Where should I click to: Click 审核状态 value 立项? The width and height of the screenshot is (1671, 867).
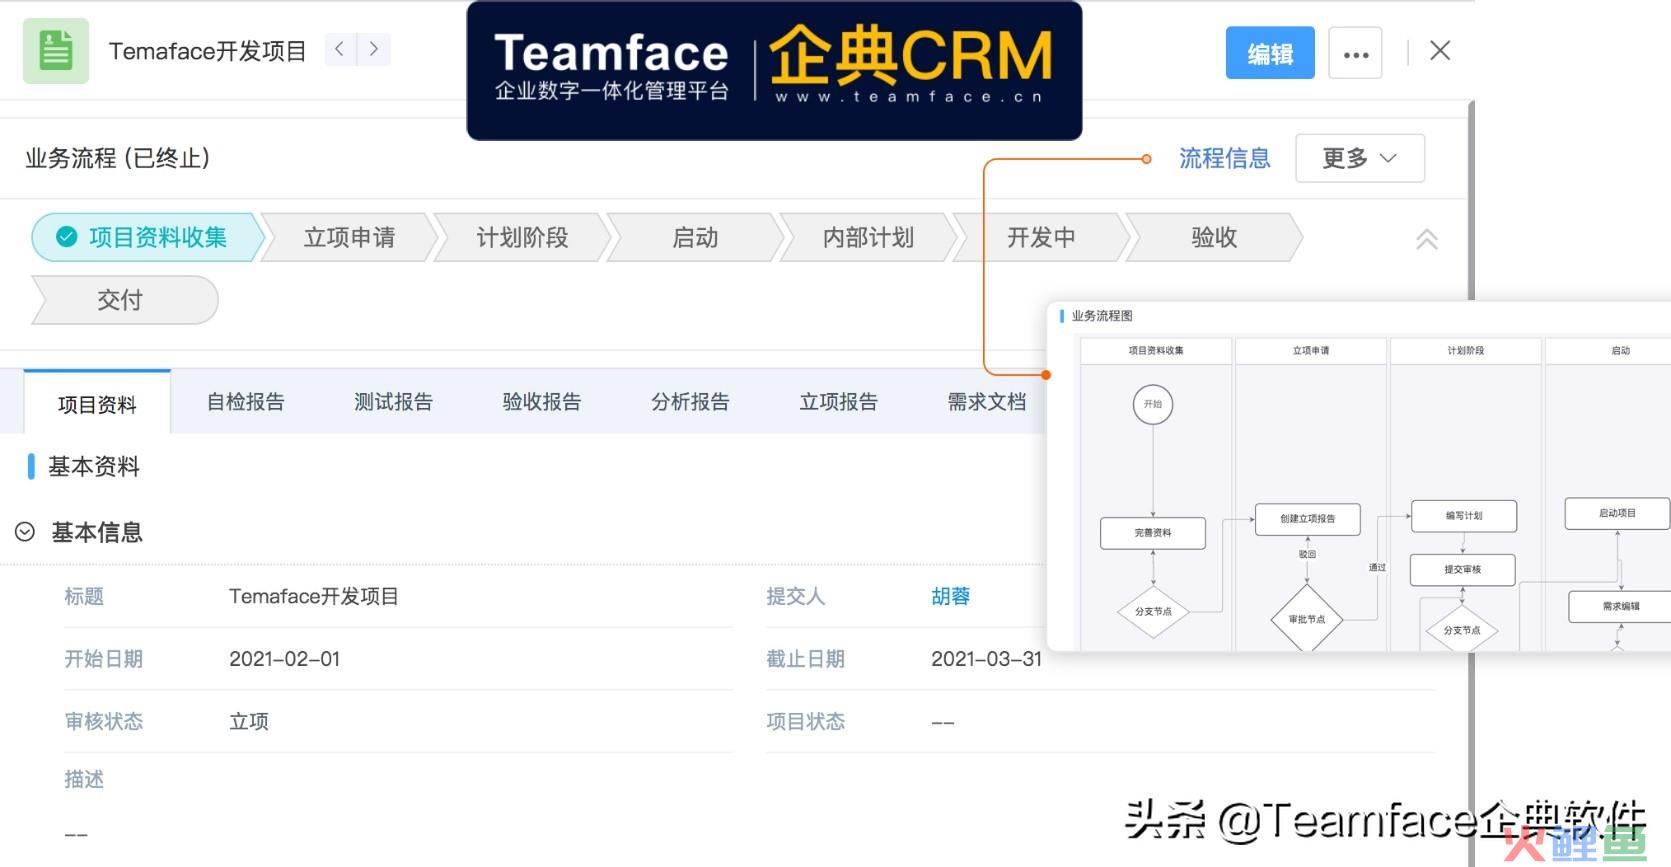tap(249, 721)
